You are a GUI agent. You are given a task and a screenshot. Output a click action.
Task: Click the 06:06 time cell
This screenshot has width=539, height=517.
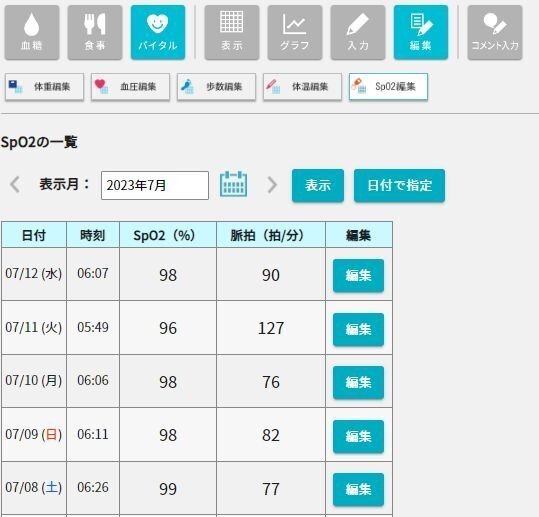[93, 381]
